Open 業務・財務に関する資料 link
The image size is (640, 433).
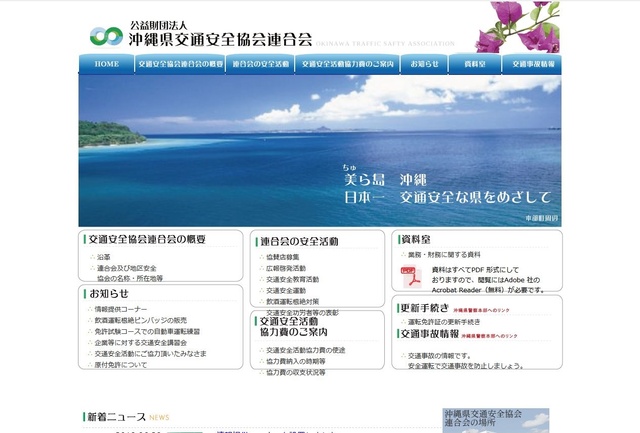444,255
